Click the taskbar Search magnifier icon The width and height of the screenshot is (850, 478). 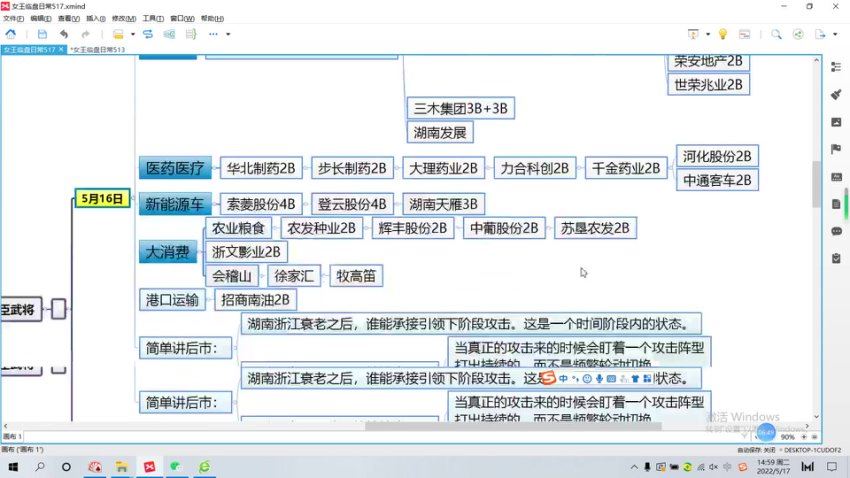click(40, 467)
